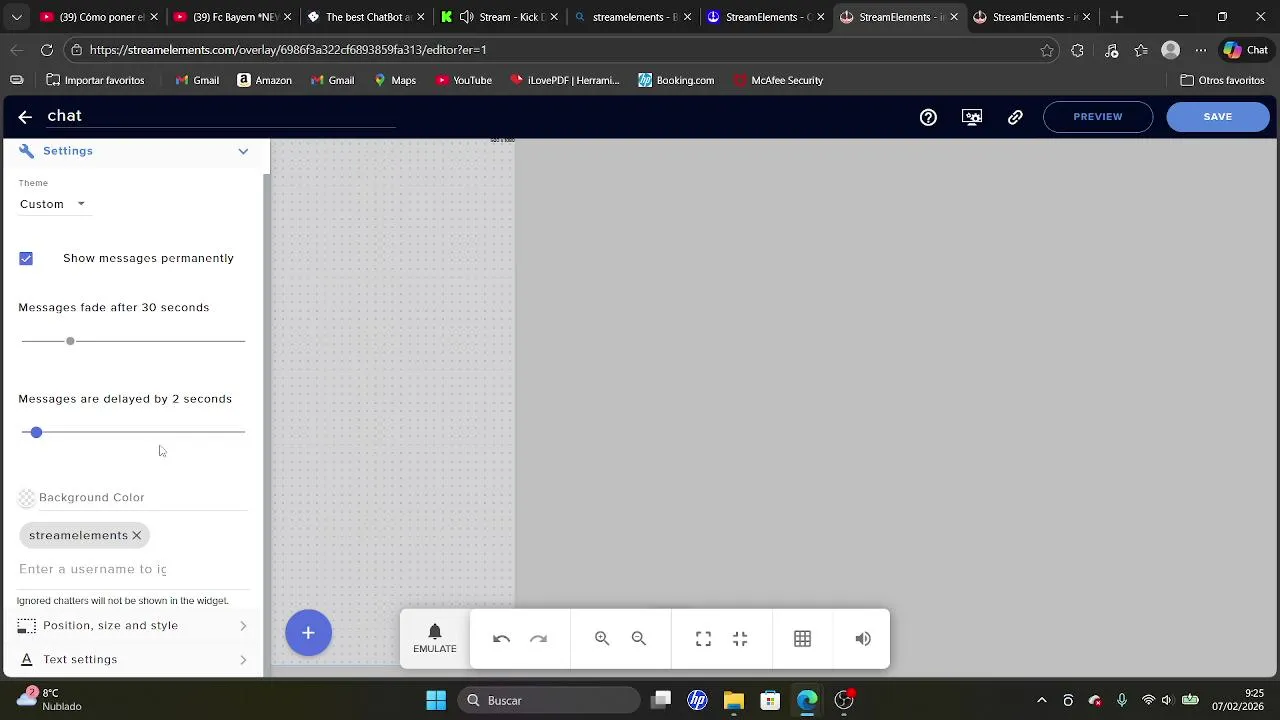The image size is (1280, 720).
Task: Toggle overlay sound speaker icon
Action: coord(863,639)
